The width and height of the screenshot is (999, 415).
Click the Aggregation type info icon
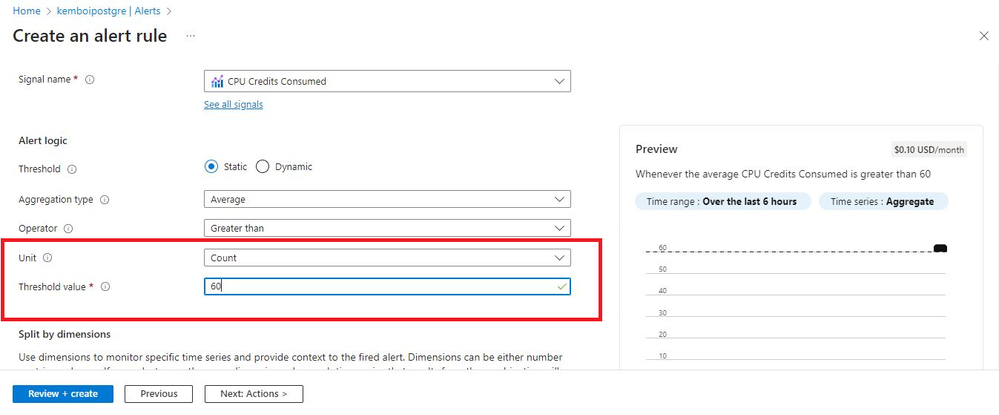click(x=104, y=200)
